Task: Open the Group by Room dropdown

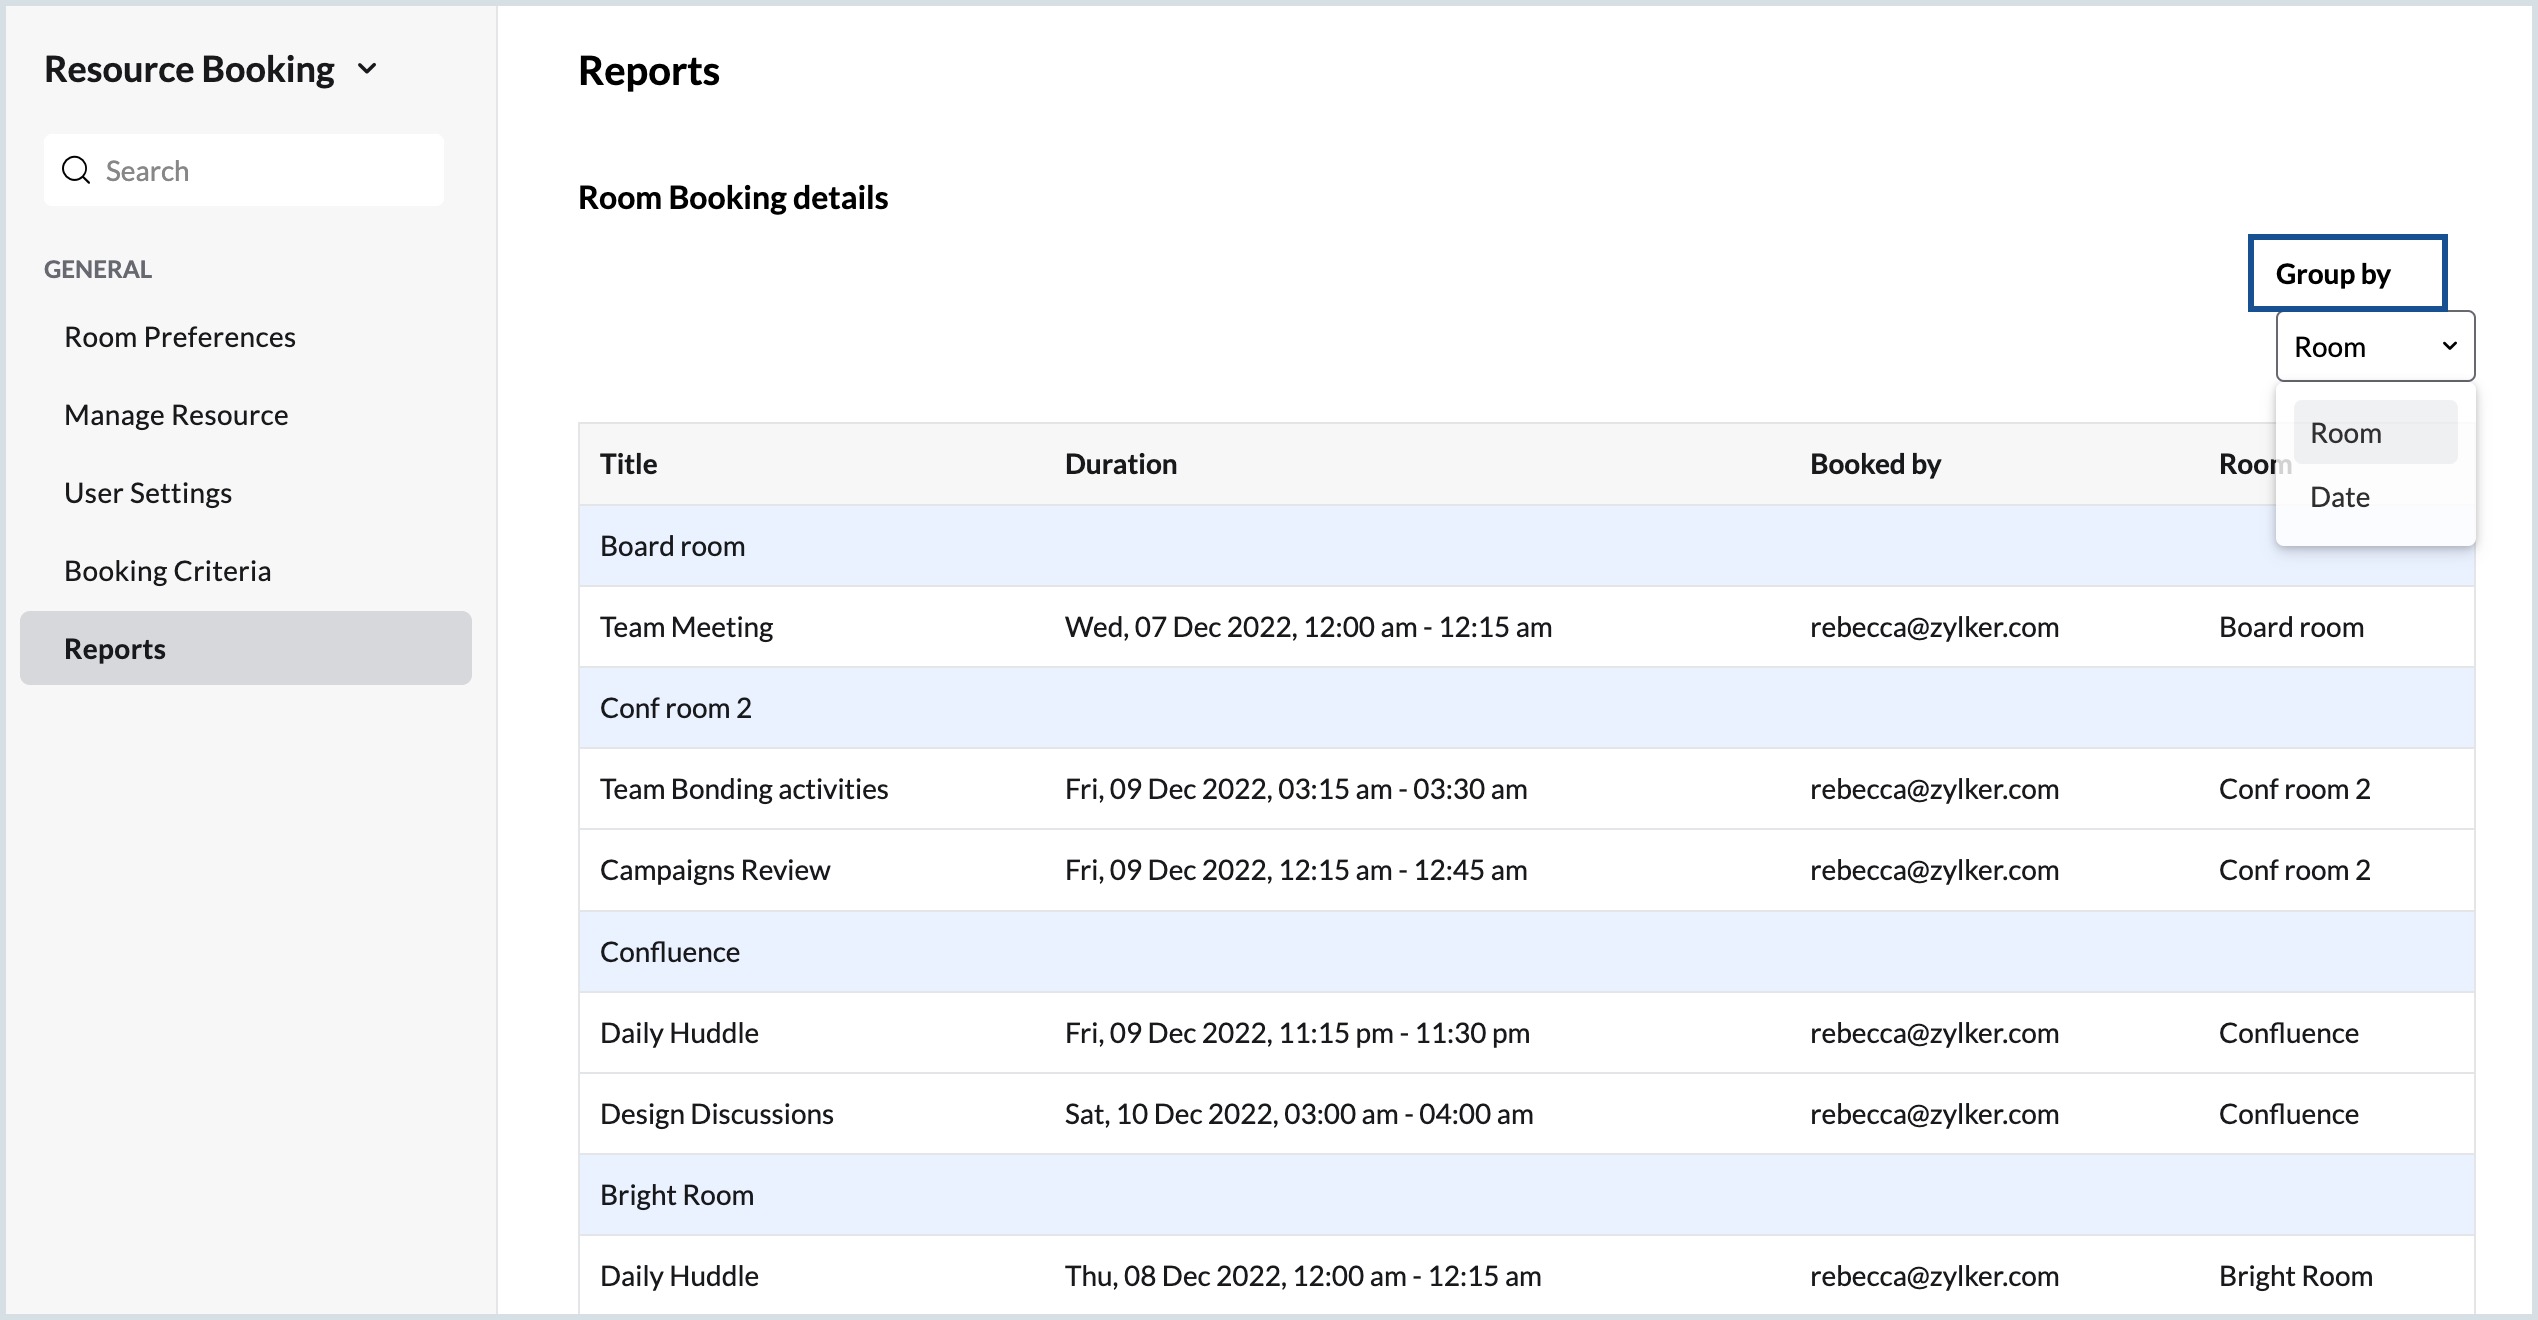Action: pos(2374,347)
